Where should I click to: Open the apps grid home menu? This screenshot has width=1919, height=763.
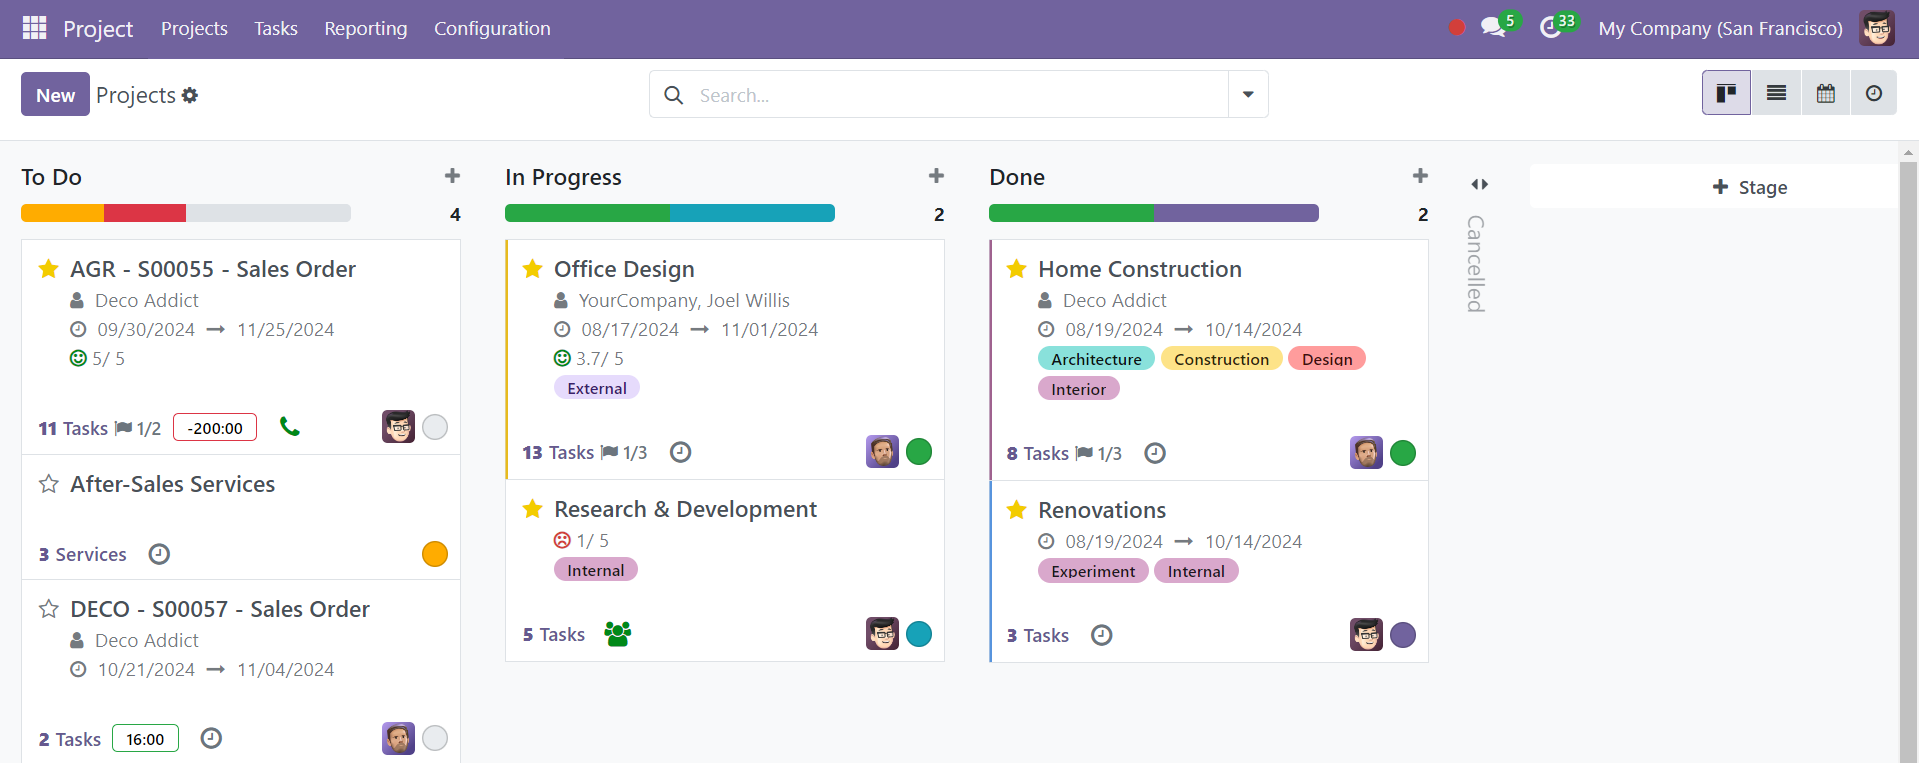tap(34, 28)
